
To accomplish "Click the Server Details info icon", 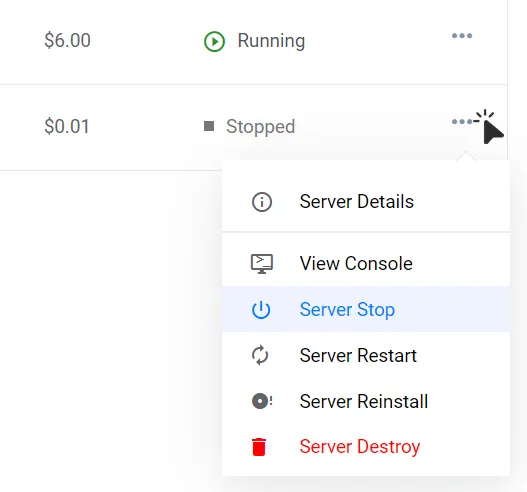I will 262,202.
